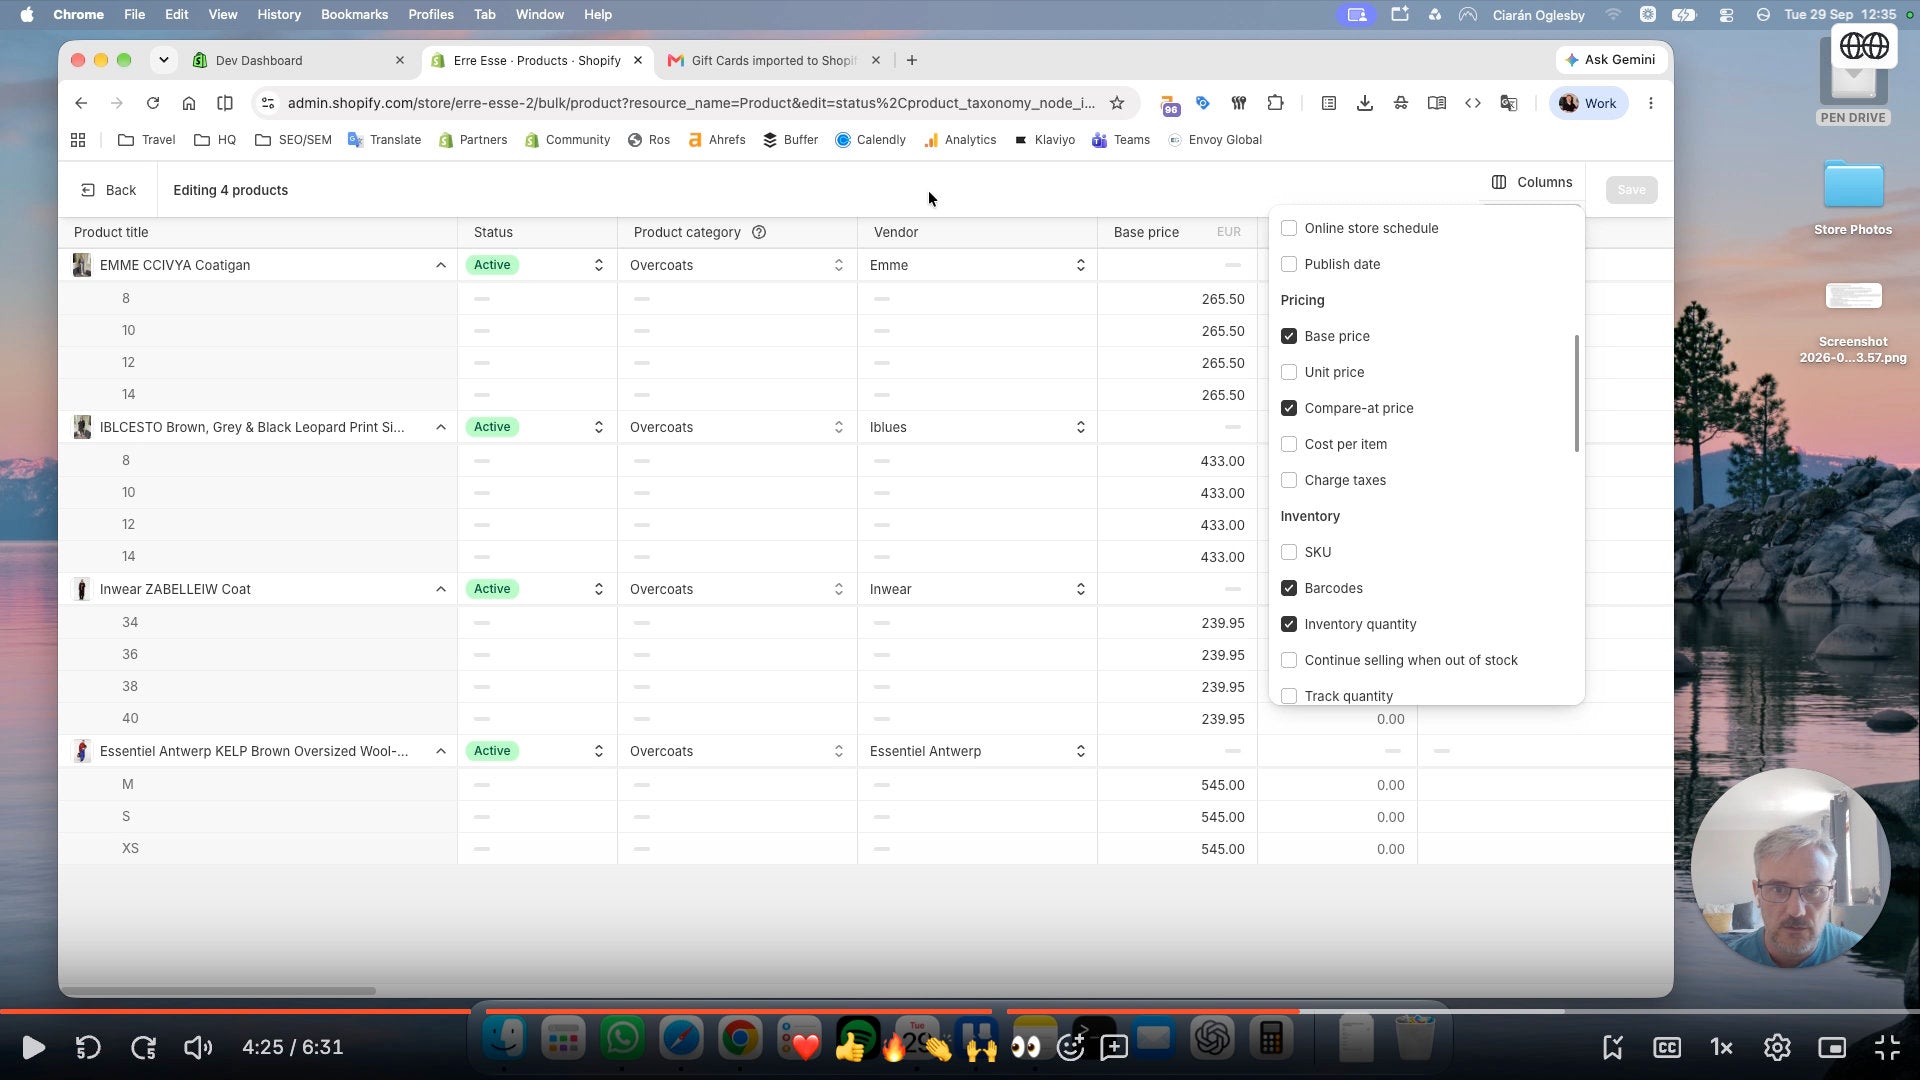
Task: Open the Chrome tab search chevron
Action: (x=163, y=60)
